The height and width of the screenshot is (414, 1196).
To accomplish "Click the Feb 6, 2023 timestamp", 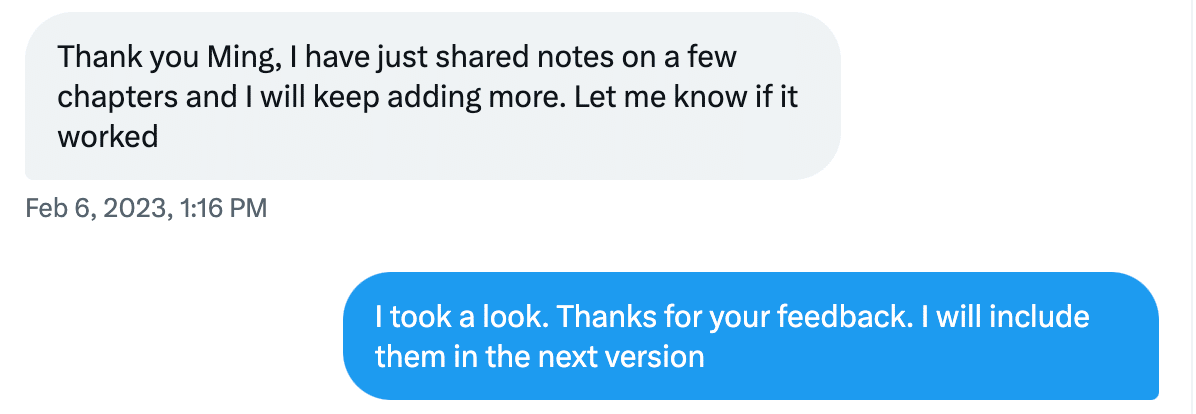I will coord(146,208).
